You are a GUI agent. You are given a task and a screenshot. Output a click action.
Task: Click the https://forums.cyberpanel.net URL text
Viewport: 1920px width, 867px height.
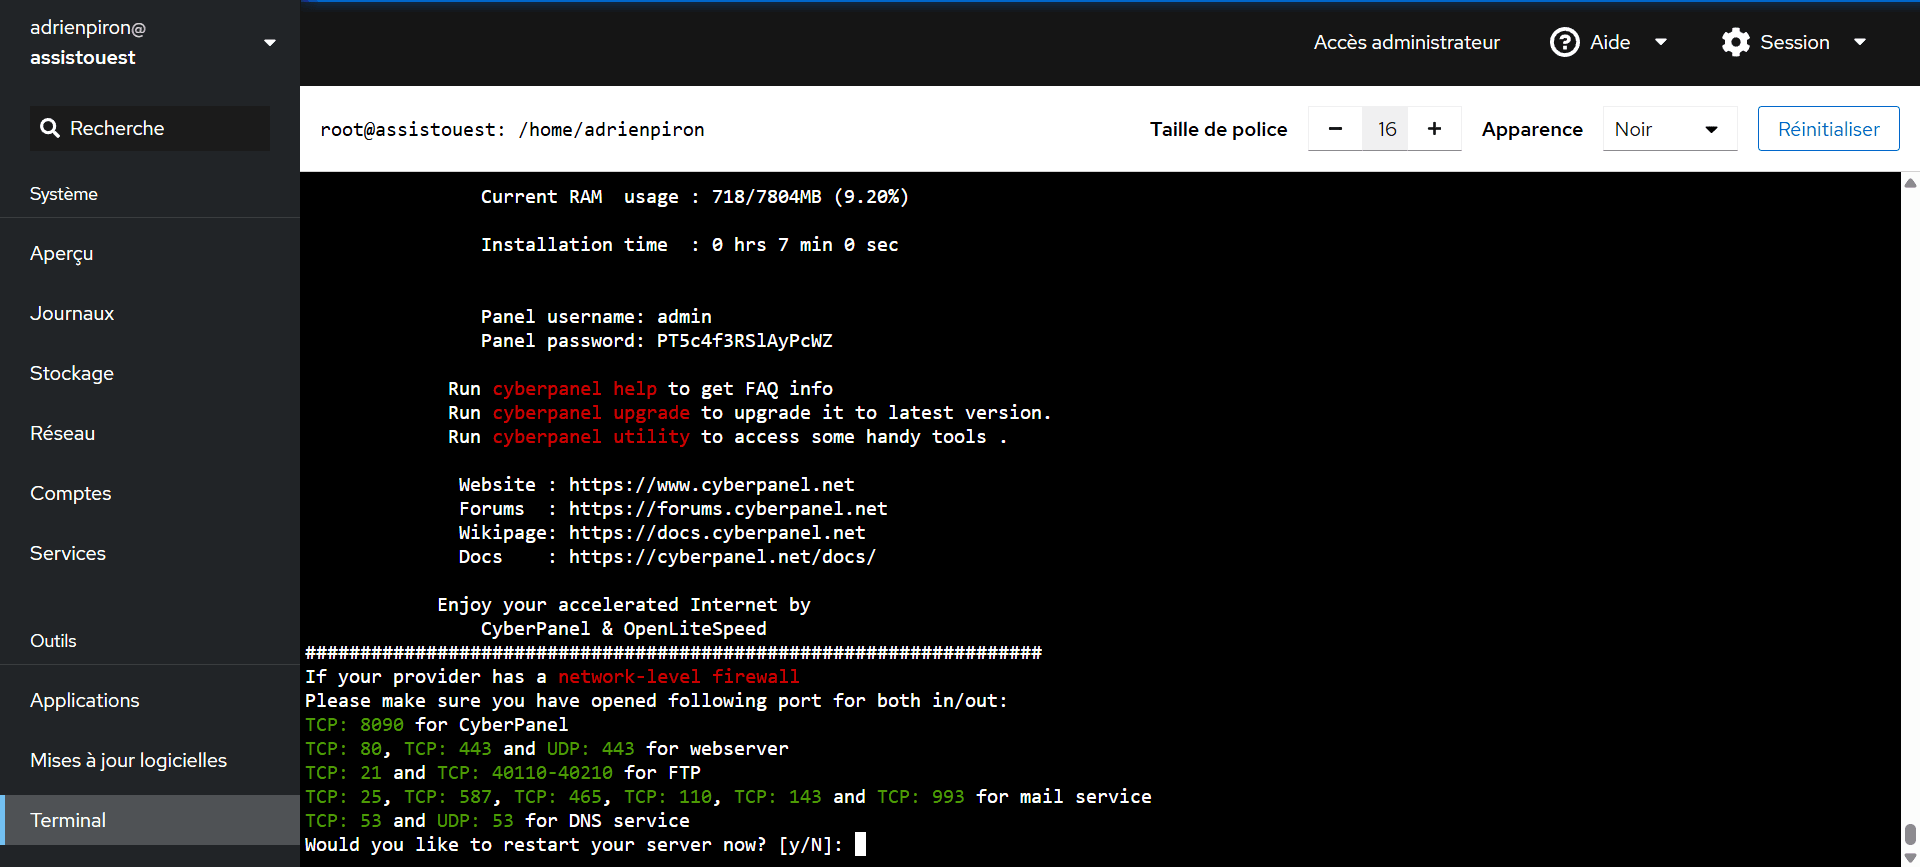727,509
